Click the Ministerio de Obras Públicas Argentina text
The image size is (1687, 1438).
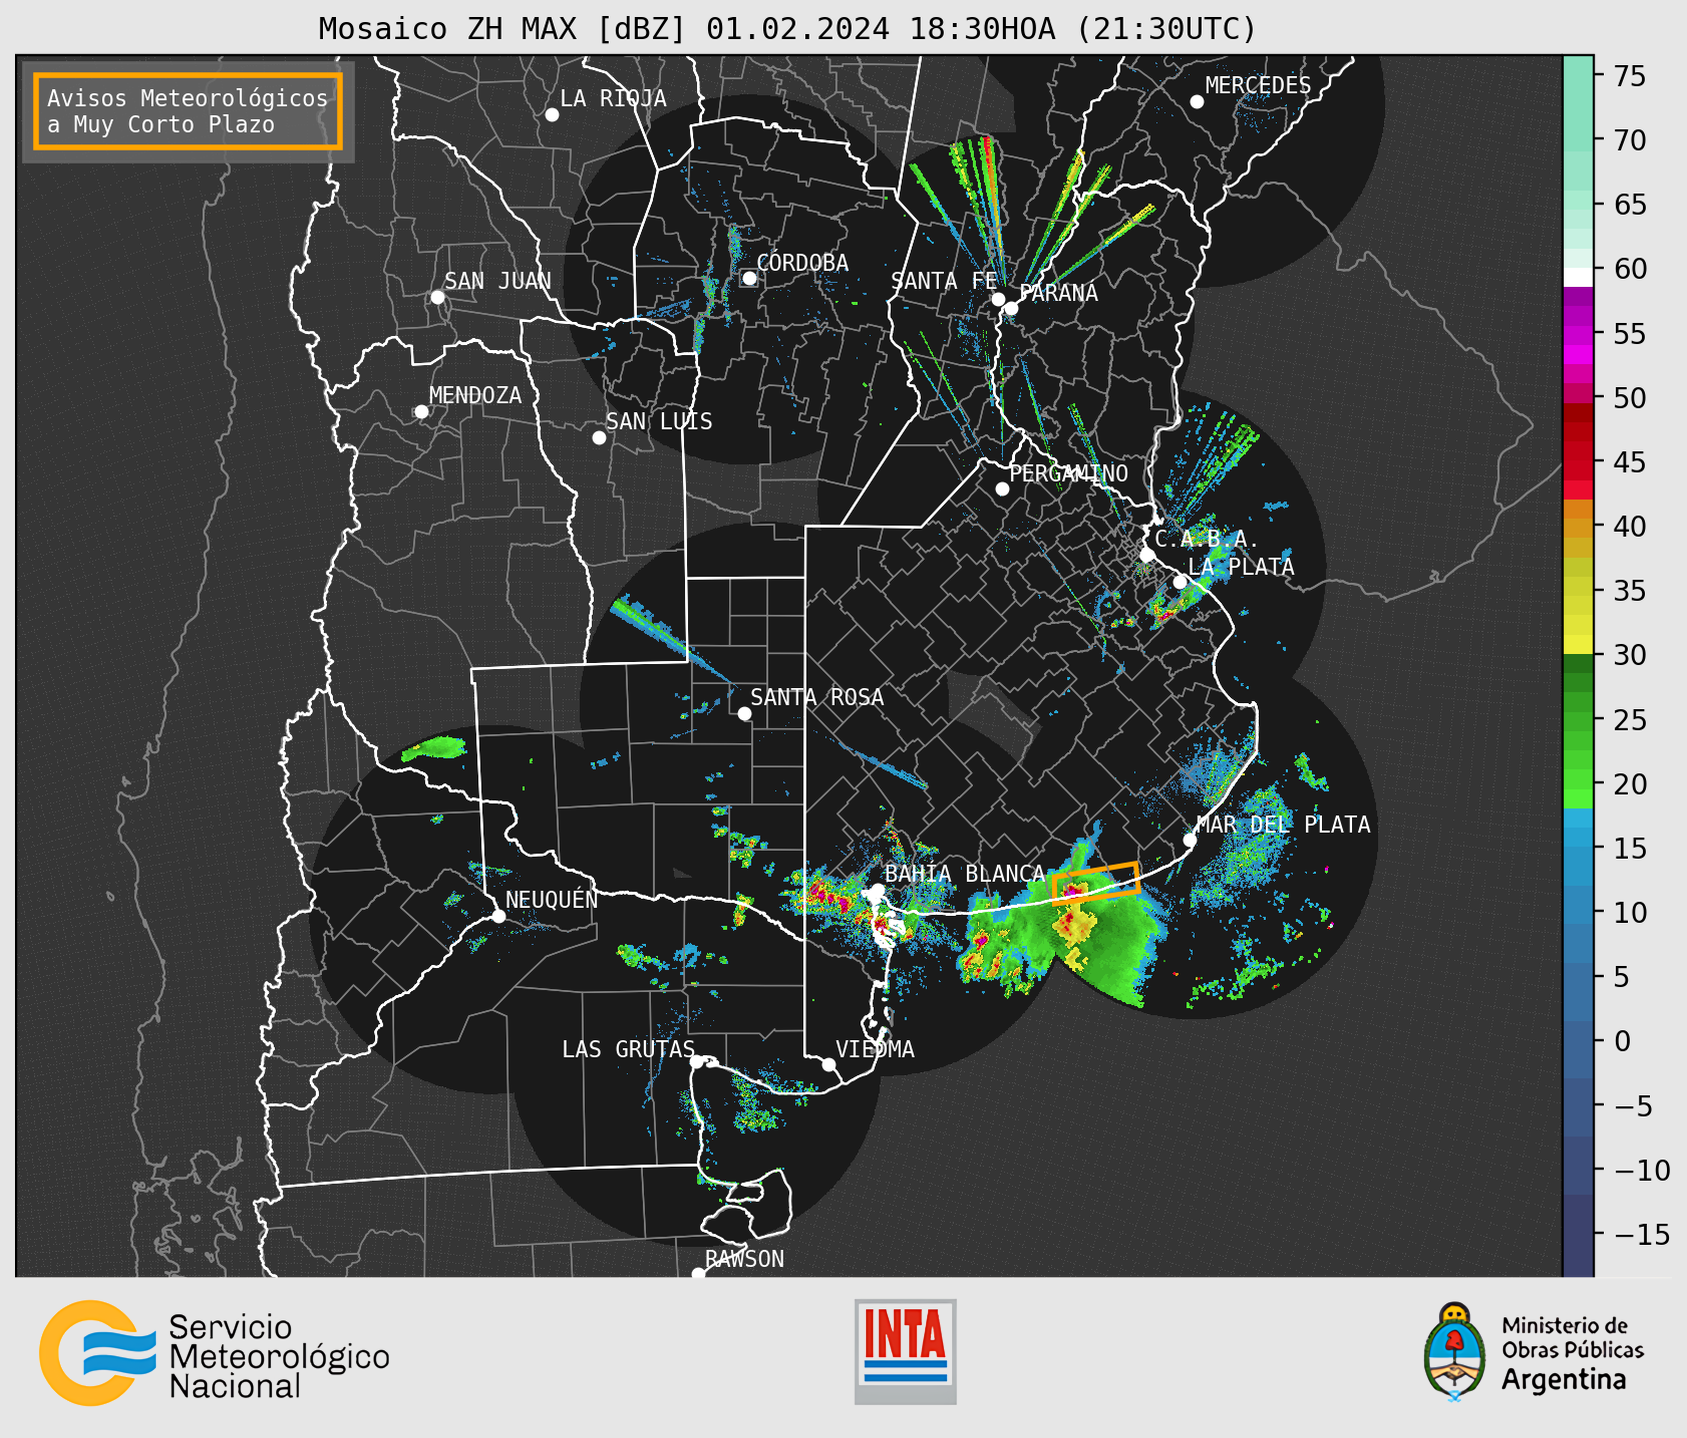1572,1353
